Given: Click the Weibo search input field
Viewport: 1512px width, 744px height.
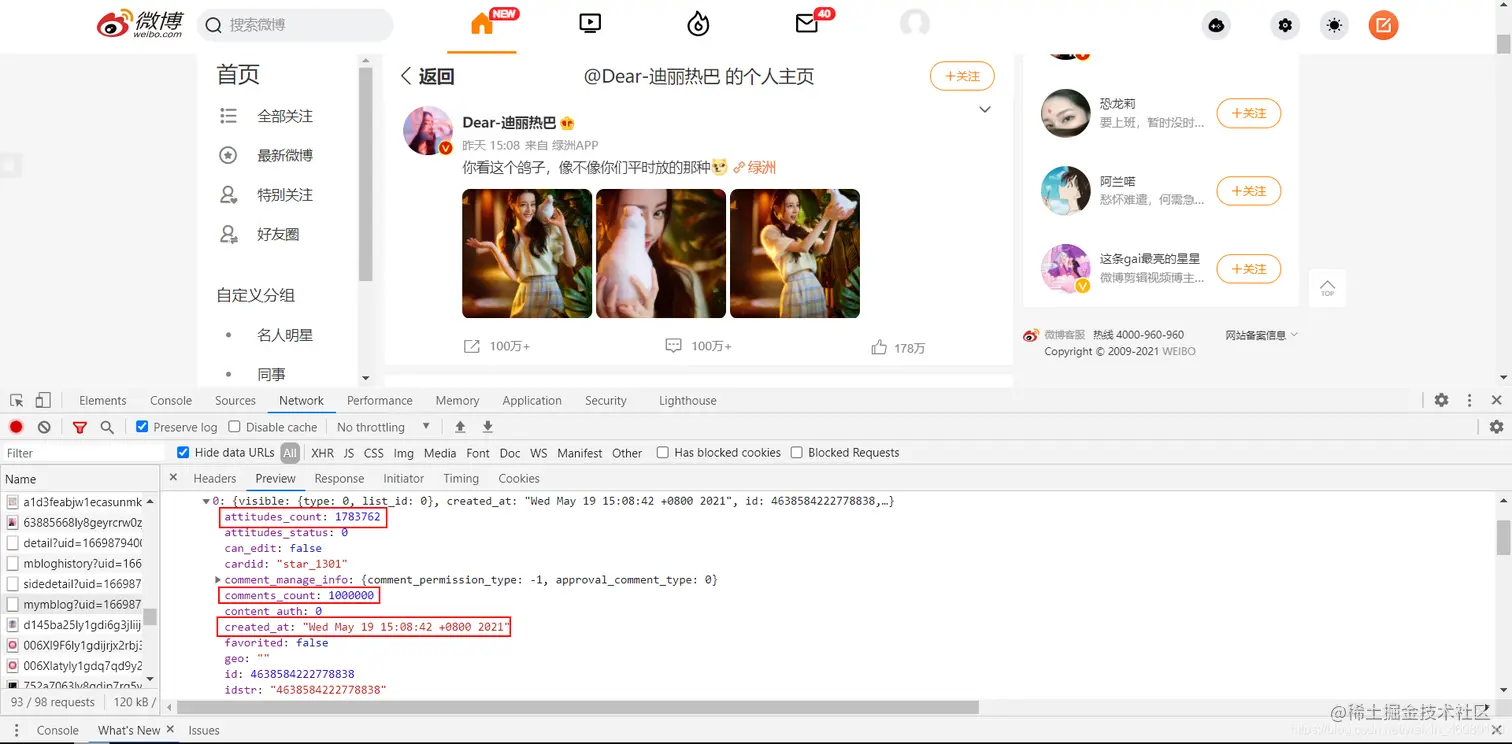Looking at the screenshot, I should tap(295, 25).
